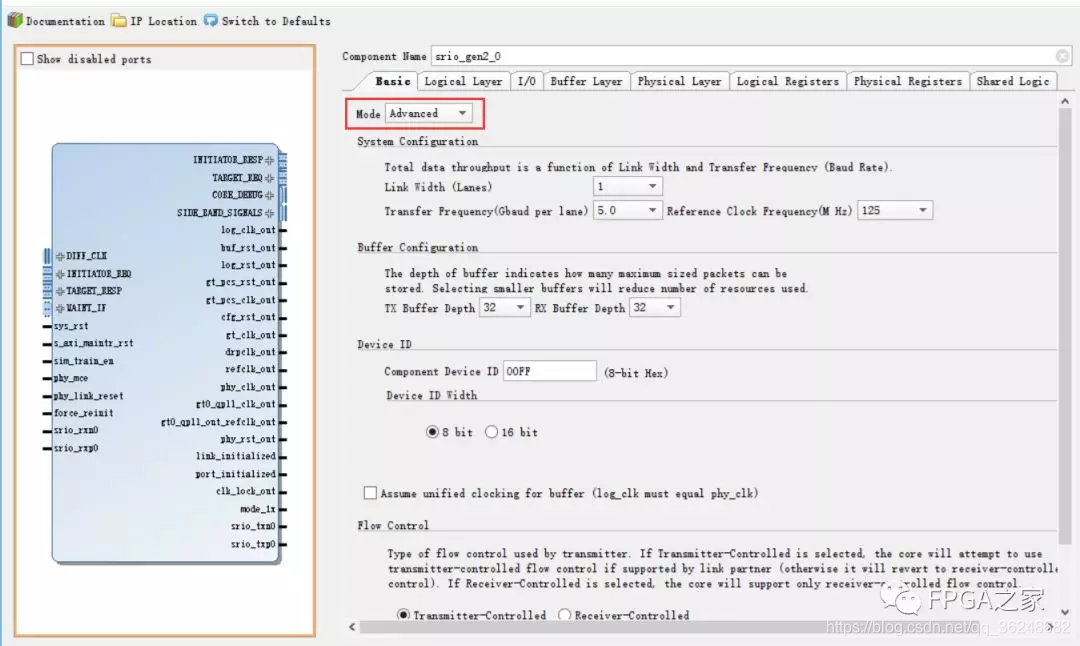This screenshot has height=646, width=1080.
Task: Click the Switch to Defaults icon
Action: [211, 21]
